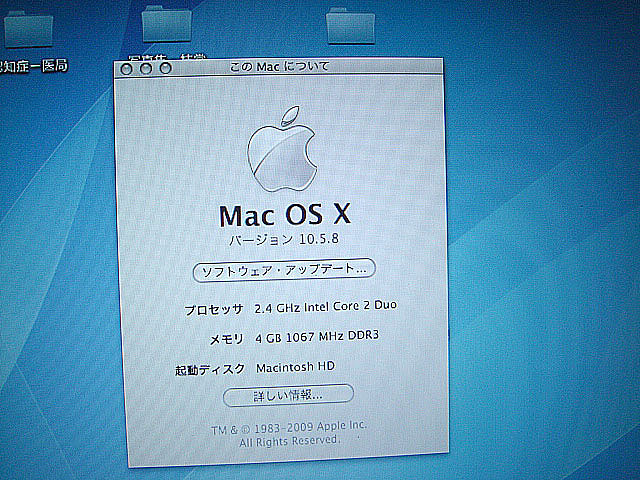Click the TM & © 1983-2009 Apple Inc. text
The width and height of the screenshot is (640, 480).
[x=289, y=427]
